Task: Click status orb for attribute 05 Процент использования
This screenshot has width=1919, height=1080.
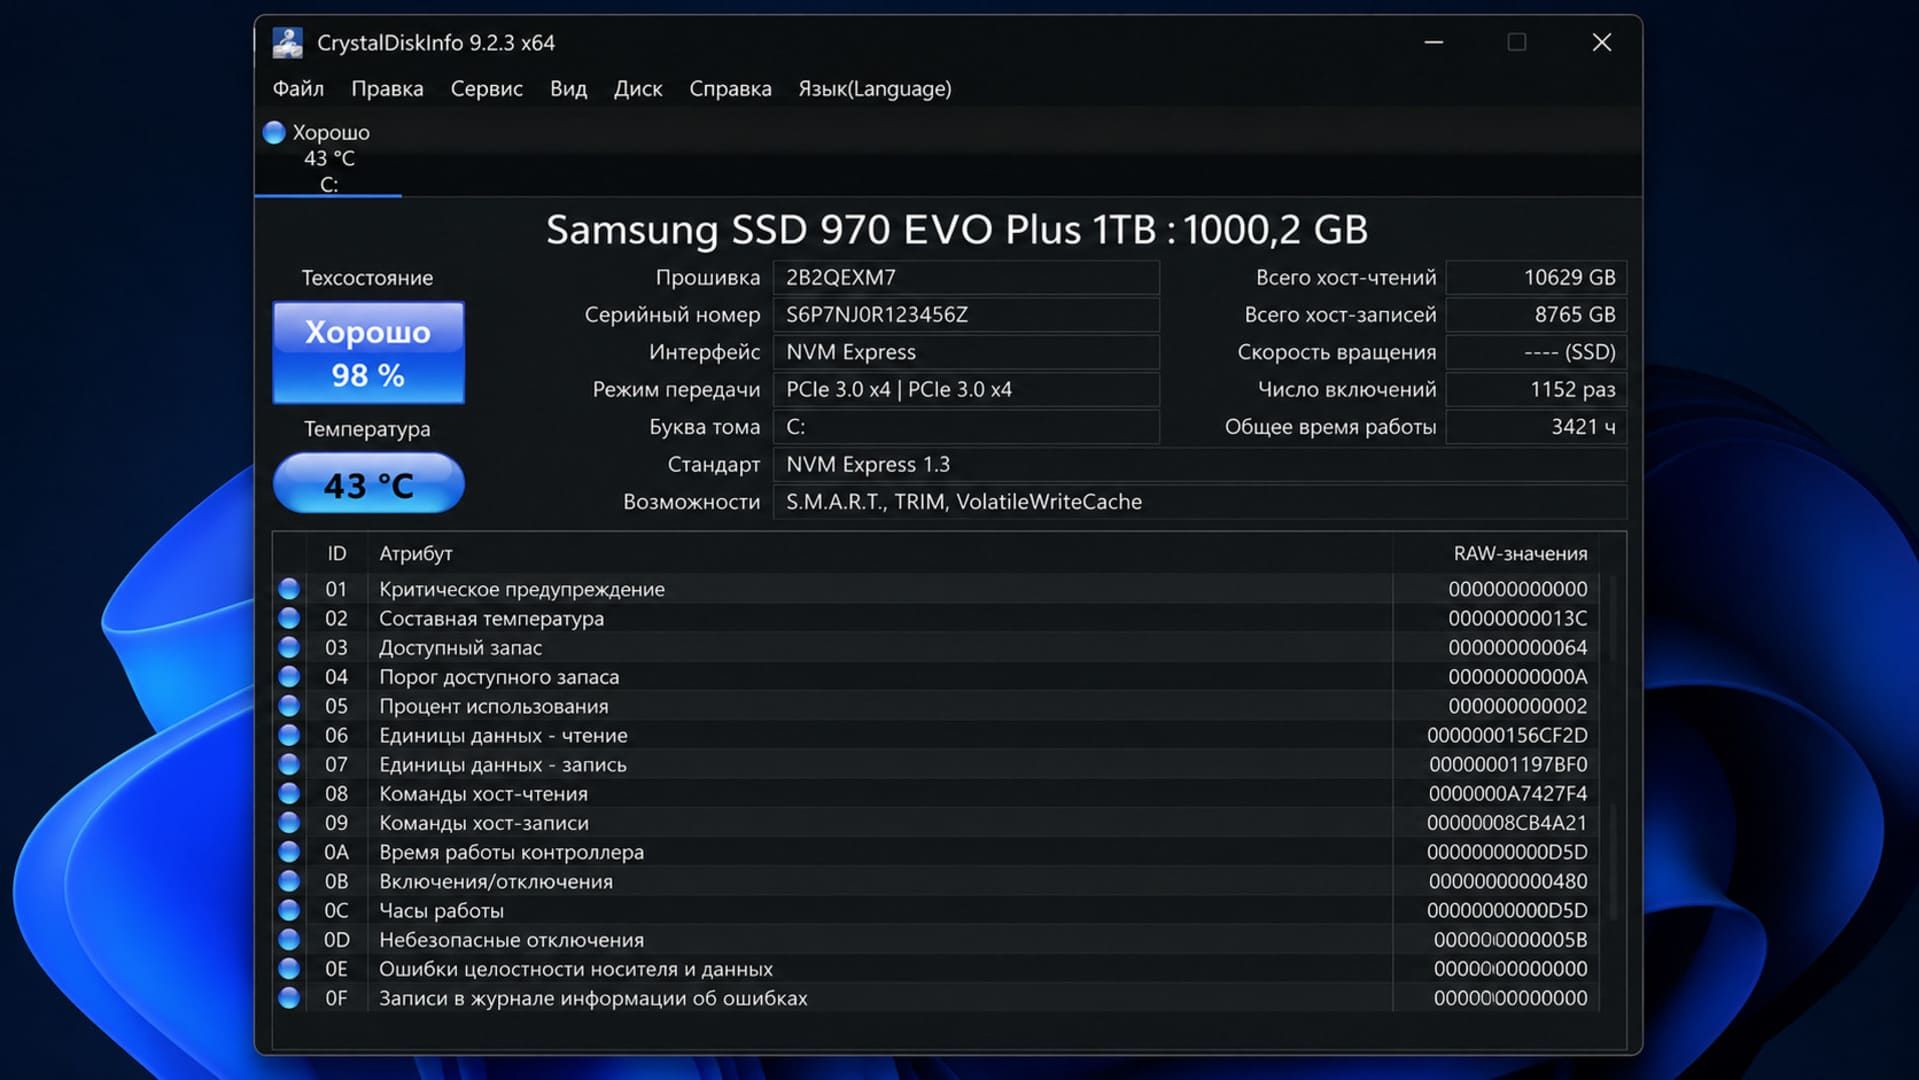Action: click(x=289, y=706)
